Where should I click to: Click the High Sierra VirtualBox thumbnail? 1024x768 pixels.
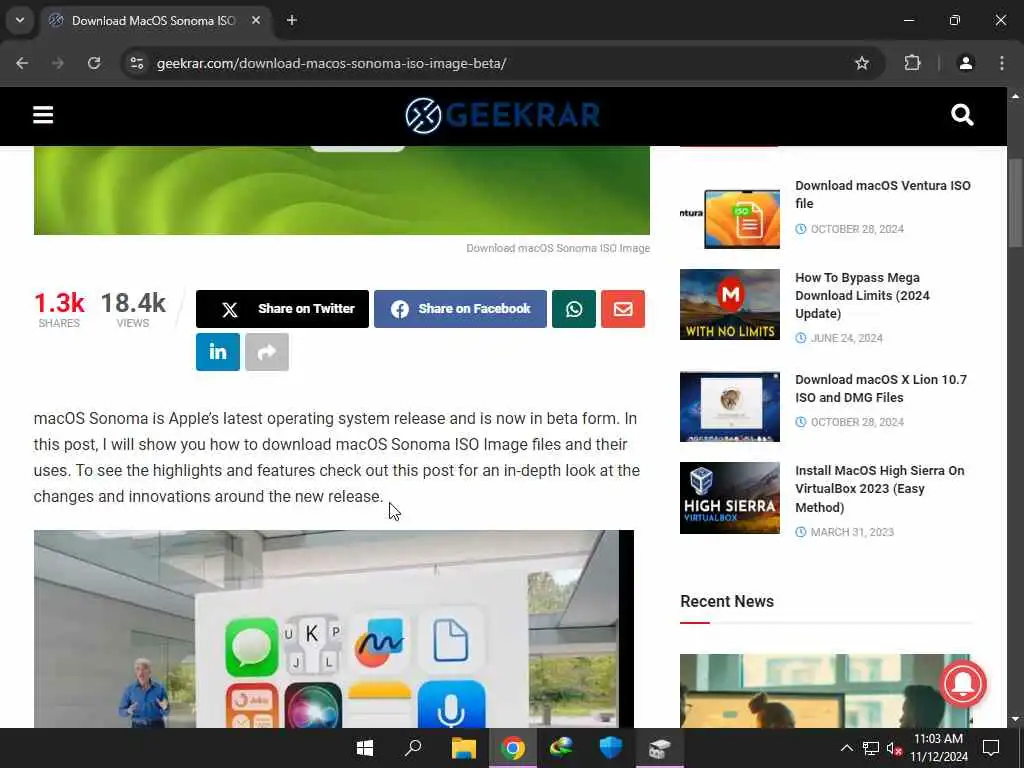[x=729, y=498]
